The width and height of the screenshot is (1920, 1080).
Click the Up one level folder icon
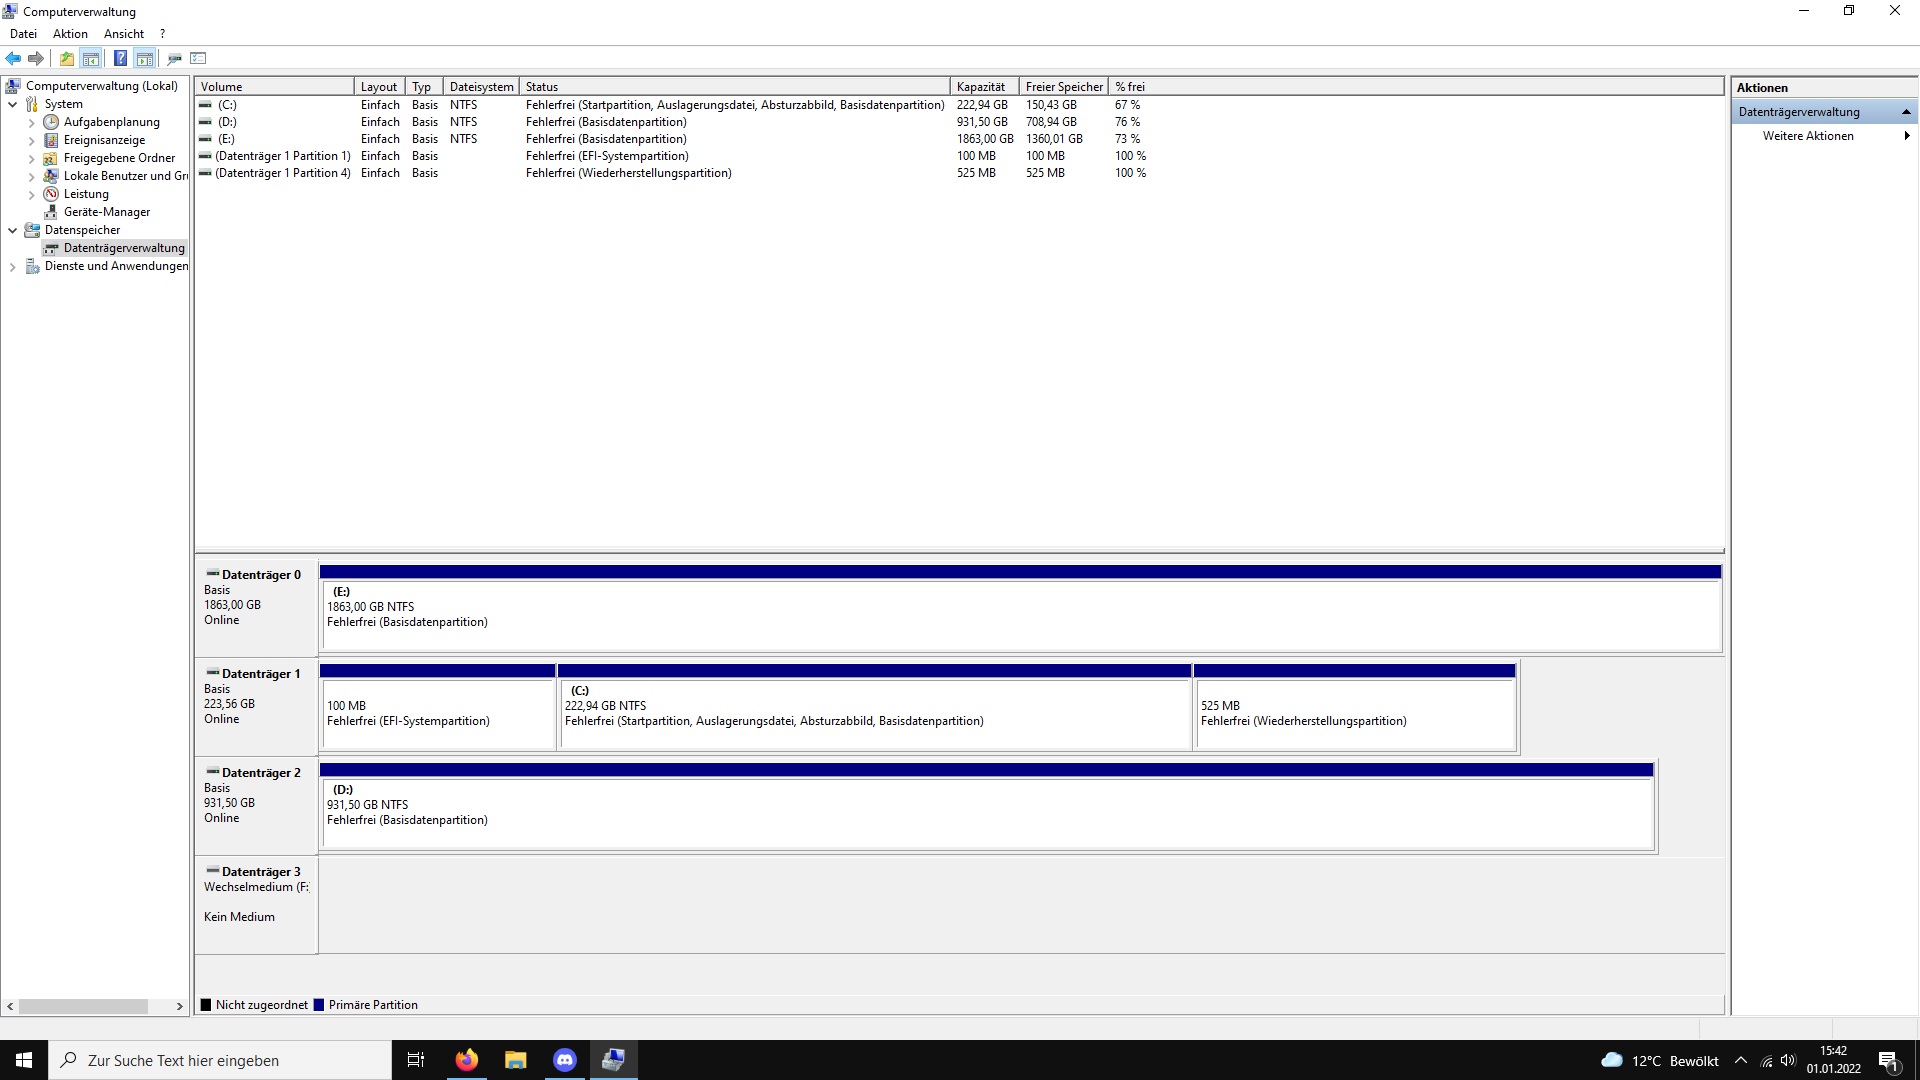point(66,58)
